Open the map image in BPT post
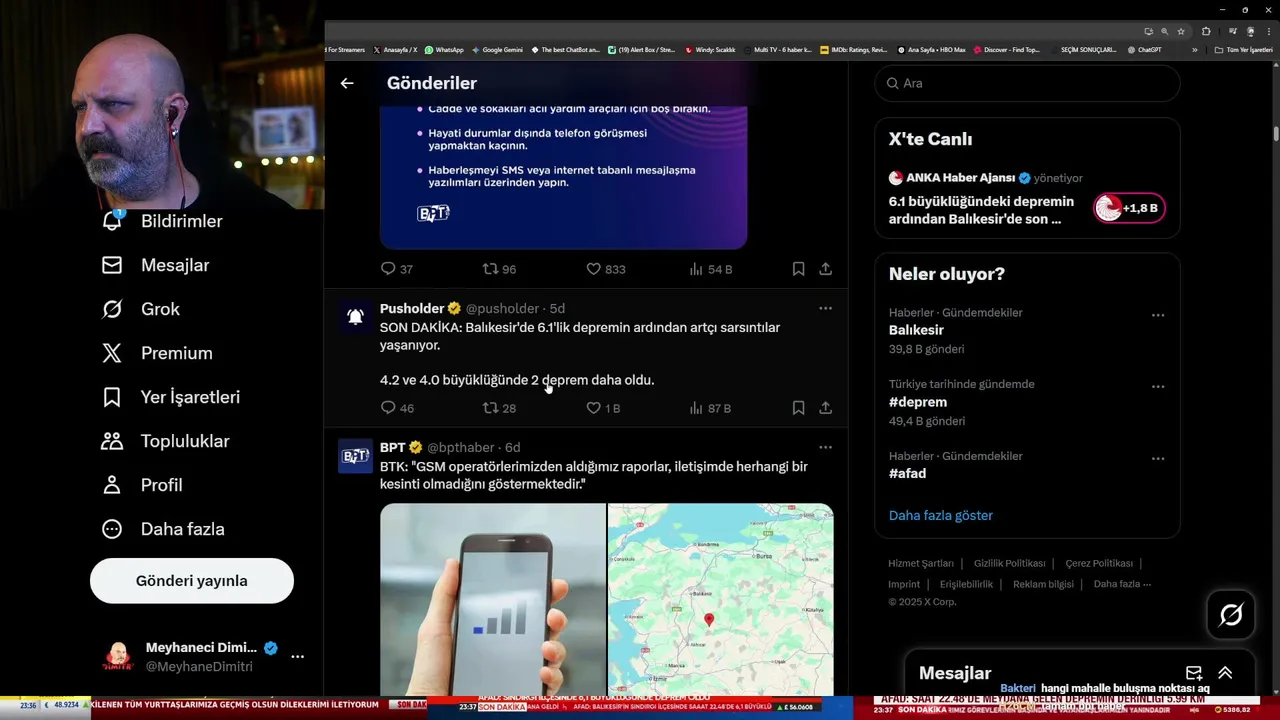The width and height of the screenshot is (1280, 720). click(x=721, y=600)
